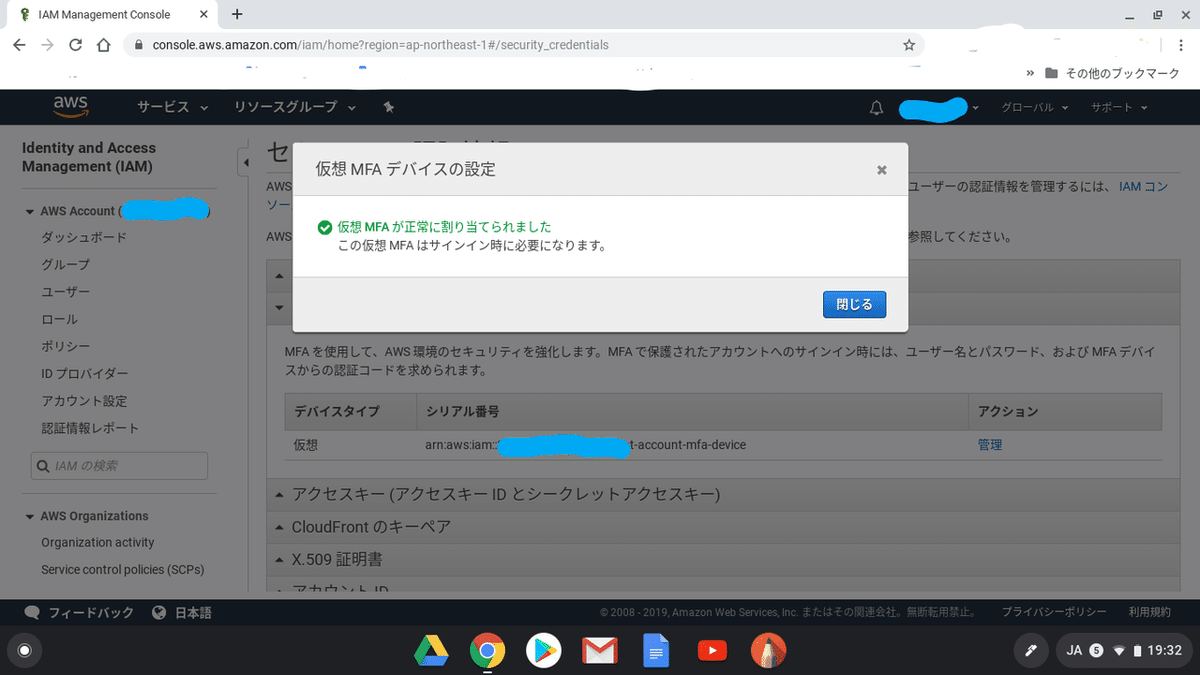Open the notifications bell
The width and height of the screenshot is (1200, 675).
click(877, 108)
